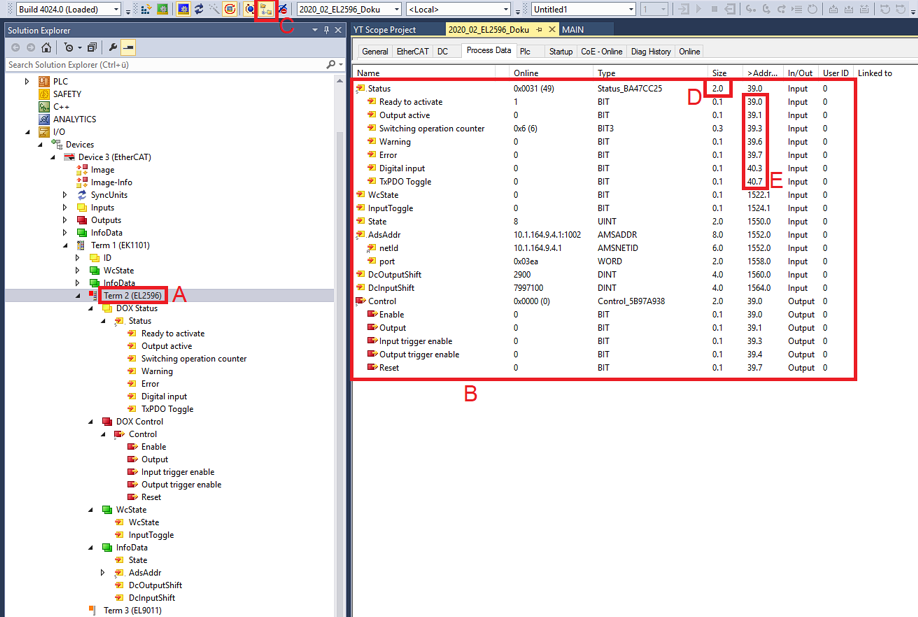Click the search magnifier icon in Solution Explorer

[x=331, y=64]
